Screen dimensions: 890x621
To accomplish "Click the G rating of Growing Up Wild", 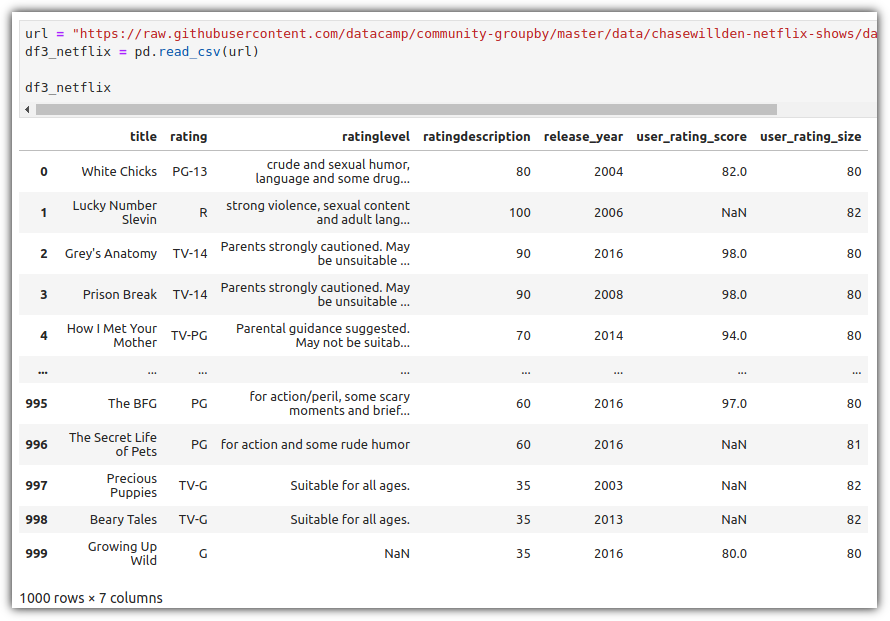I will pyautogui.click(x=203, y=553).
